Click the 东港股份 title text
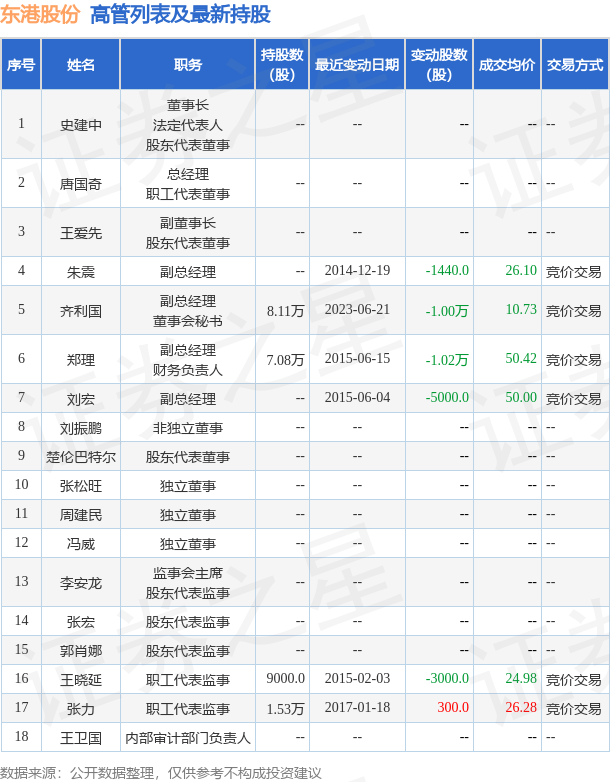This screenshot has width=610, height=782. [x=40, y=14]
